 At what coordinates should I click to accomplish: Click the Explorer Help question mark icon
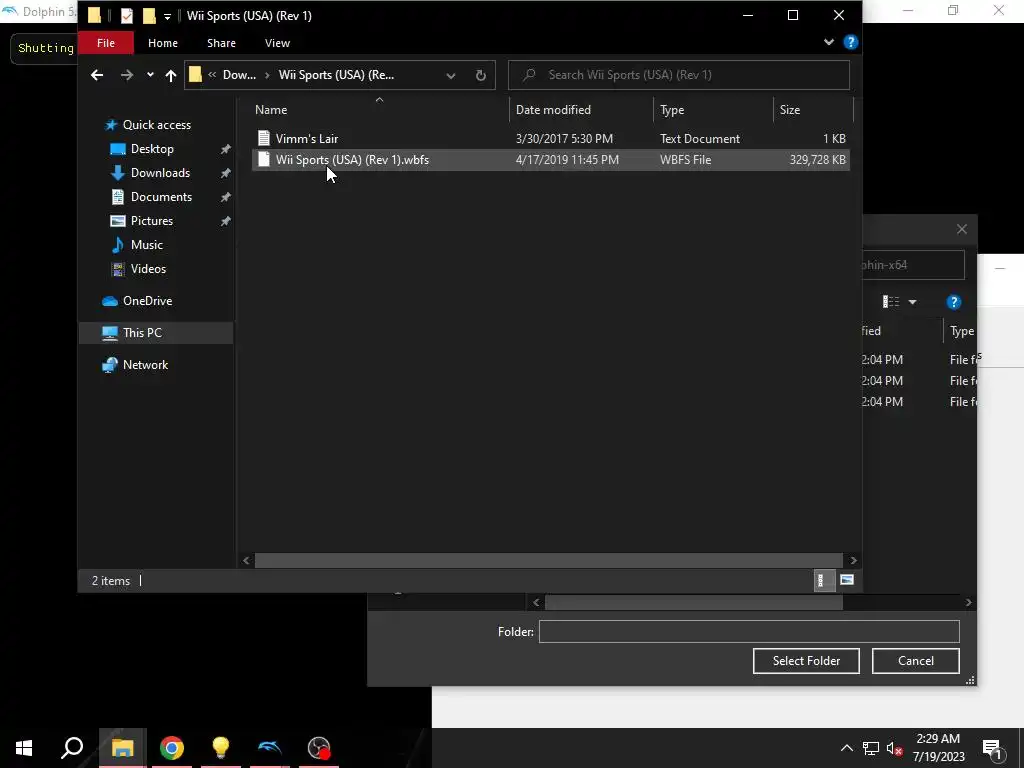click(850, 42)
